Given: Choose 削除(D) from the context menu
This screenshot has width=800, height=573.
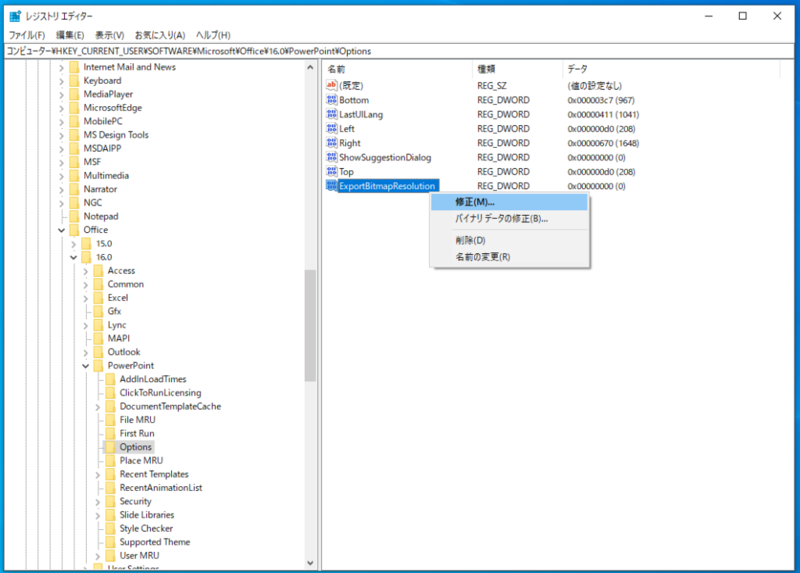Looking at the screenshot, I should pyautogui.click(x=510, y=240).
